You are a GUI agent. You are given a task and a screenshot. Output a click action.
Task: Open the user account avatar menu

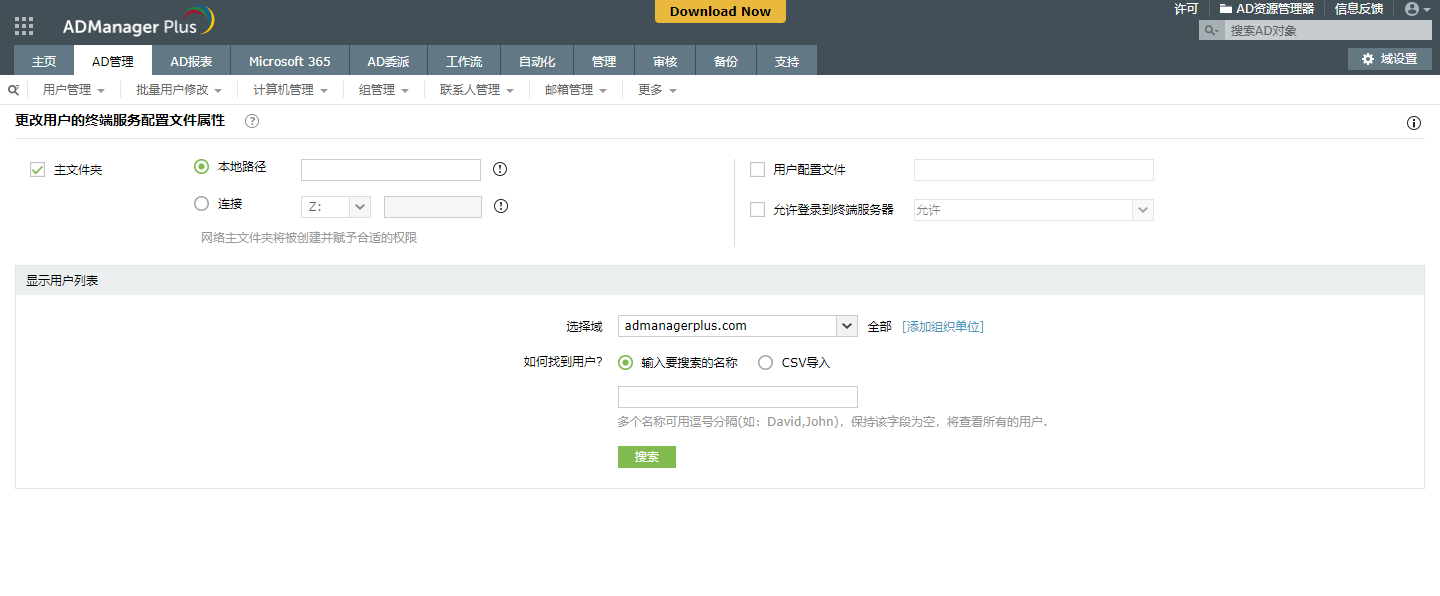[x=1416, y=9]
